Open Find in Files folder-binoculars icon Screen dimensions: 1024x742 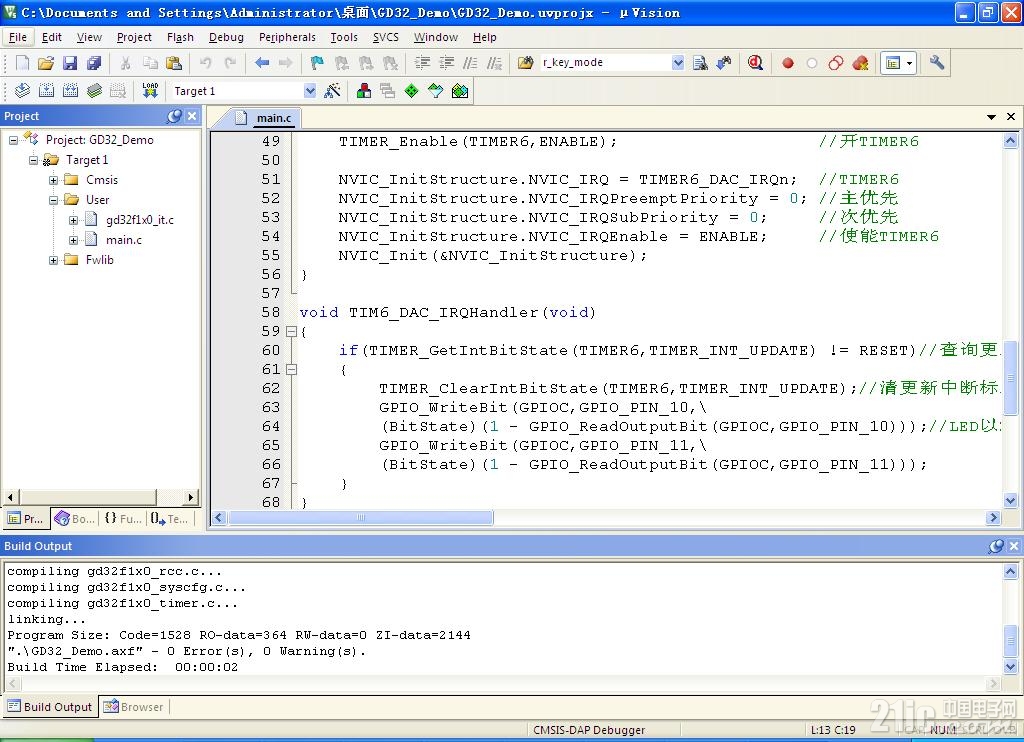click(525, 63)
